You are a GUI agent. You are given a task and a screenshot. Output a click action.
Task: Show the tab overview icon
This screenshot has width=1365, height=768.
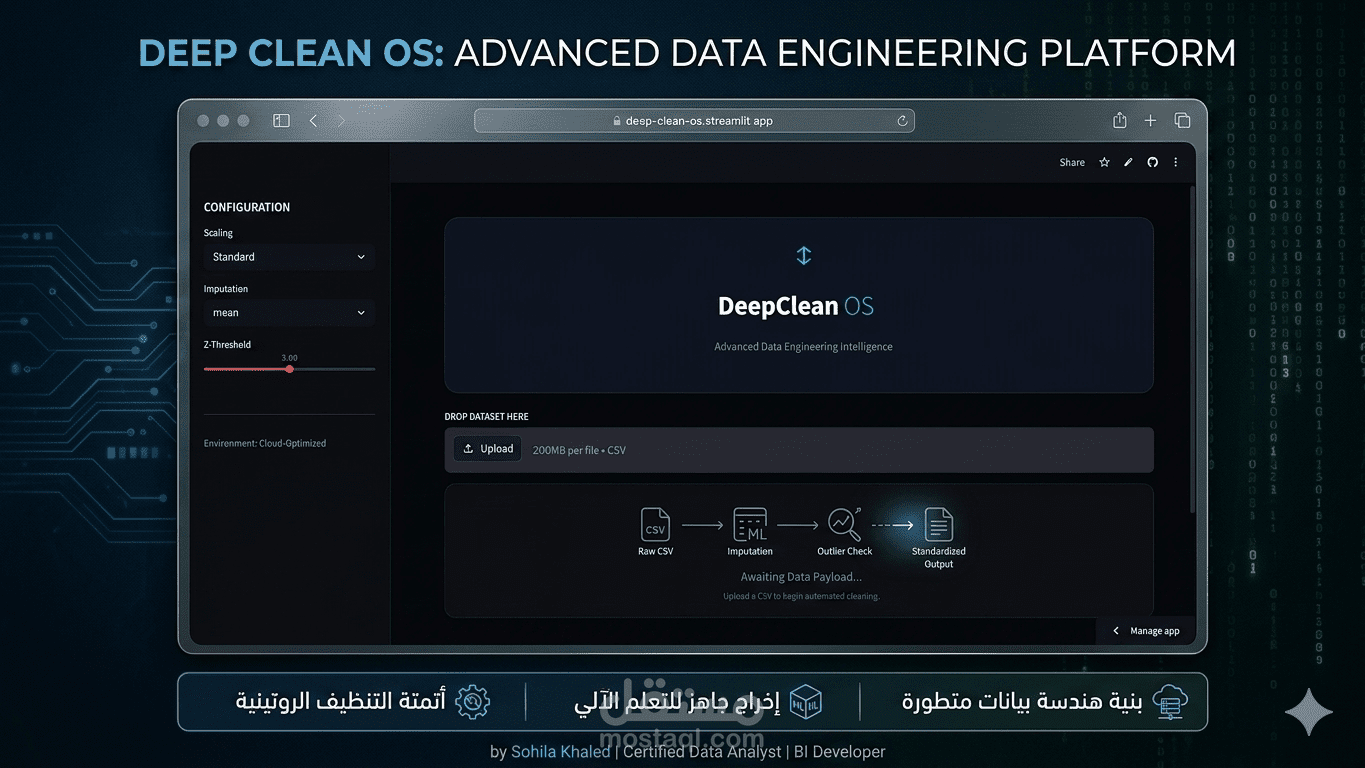[x=1182, y=120]
